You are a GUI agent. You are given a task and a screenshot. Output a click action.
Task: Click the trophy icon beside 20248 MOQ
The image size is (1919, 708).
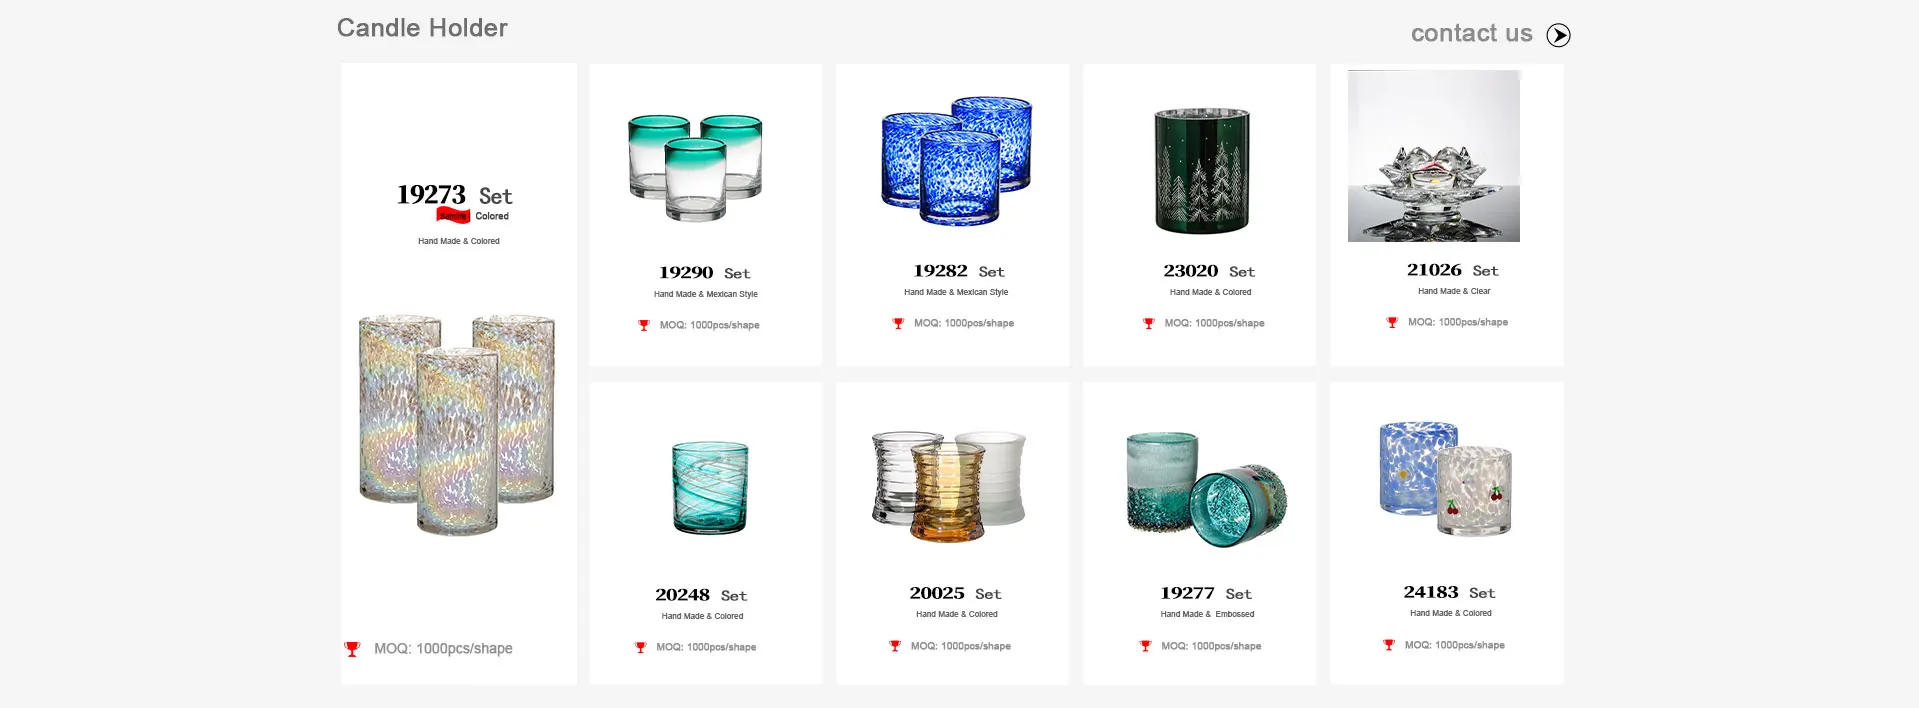click(x=641, y=647)
